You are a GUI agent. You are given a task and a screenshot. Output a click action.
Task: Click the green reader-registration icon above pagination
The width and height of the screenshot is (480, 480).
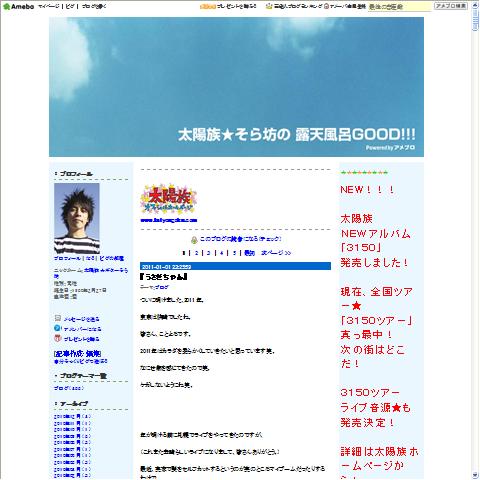194,239
